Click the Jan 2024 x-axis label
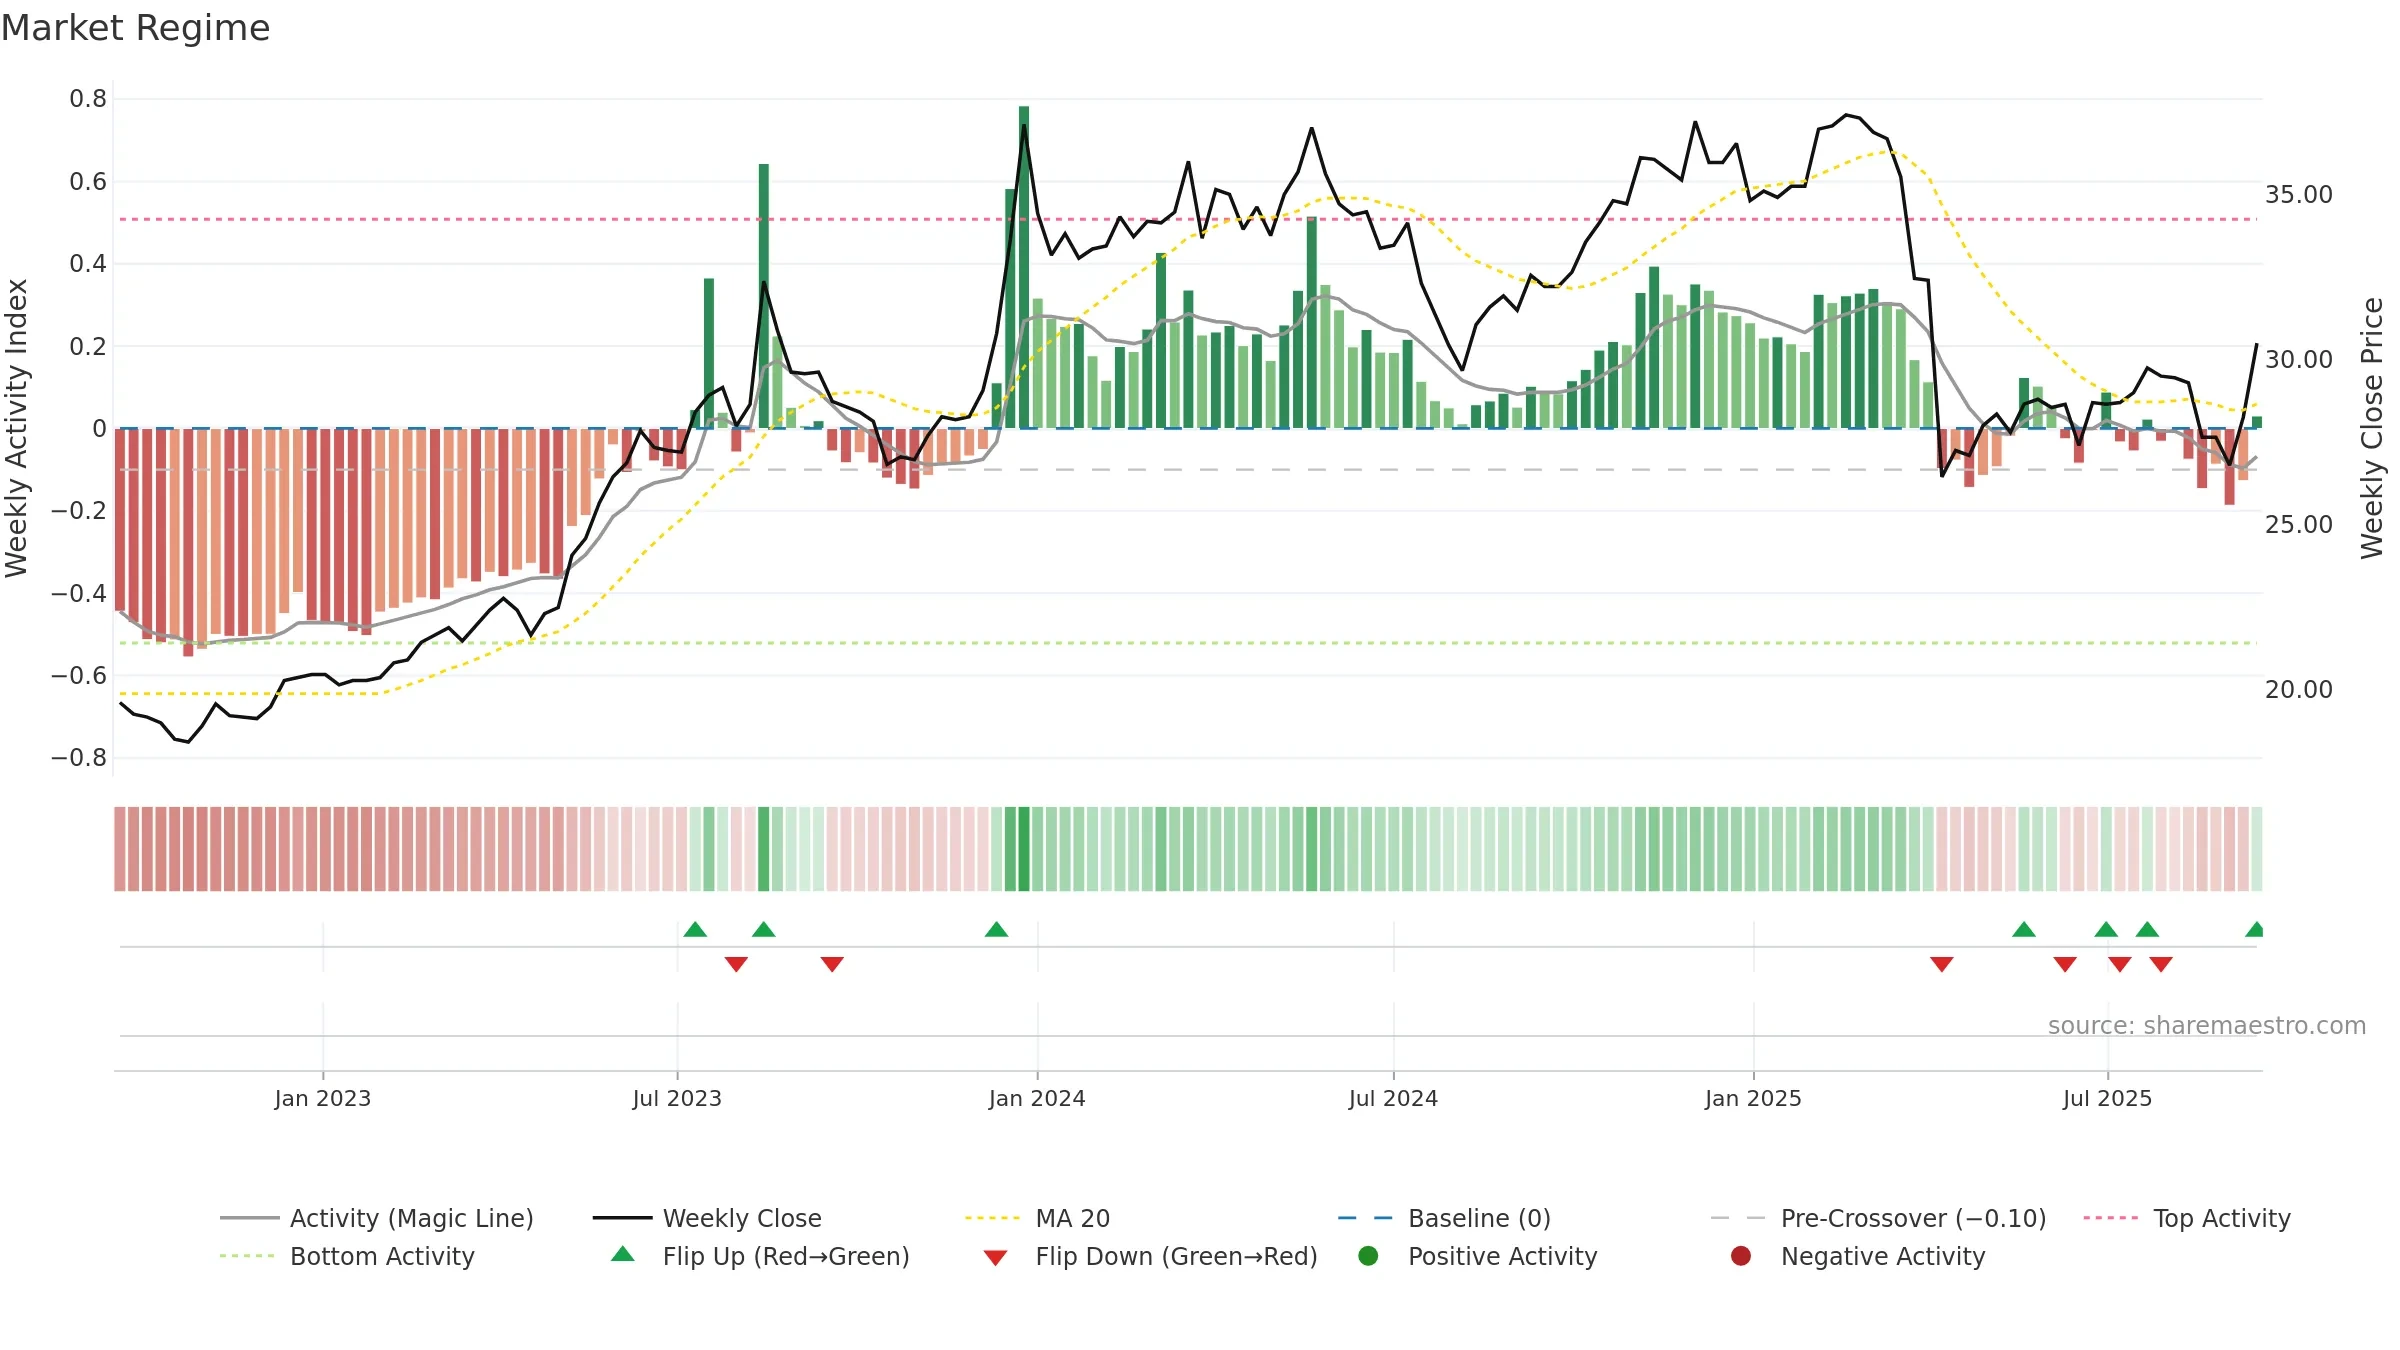 (x=1037, y=1098)
